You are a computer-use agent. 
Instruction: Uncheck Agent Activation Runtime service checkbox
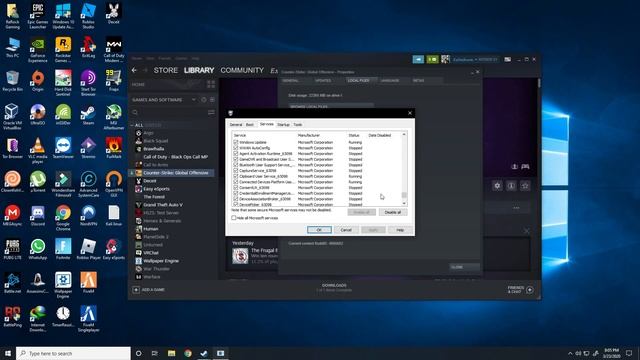(236, 153)
